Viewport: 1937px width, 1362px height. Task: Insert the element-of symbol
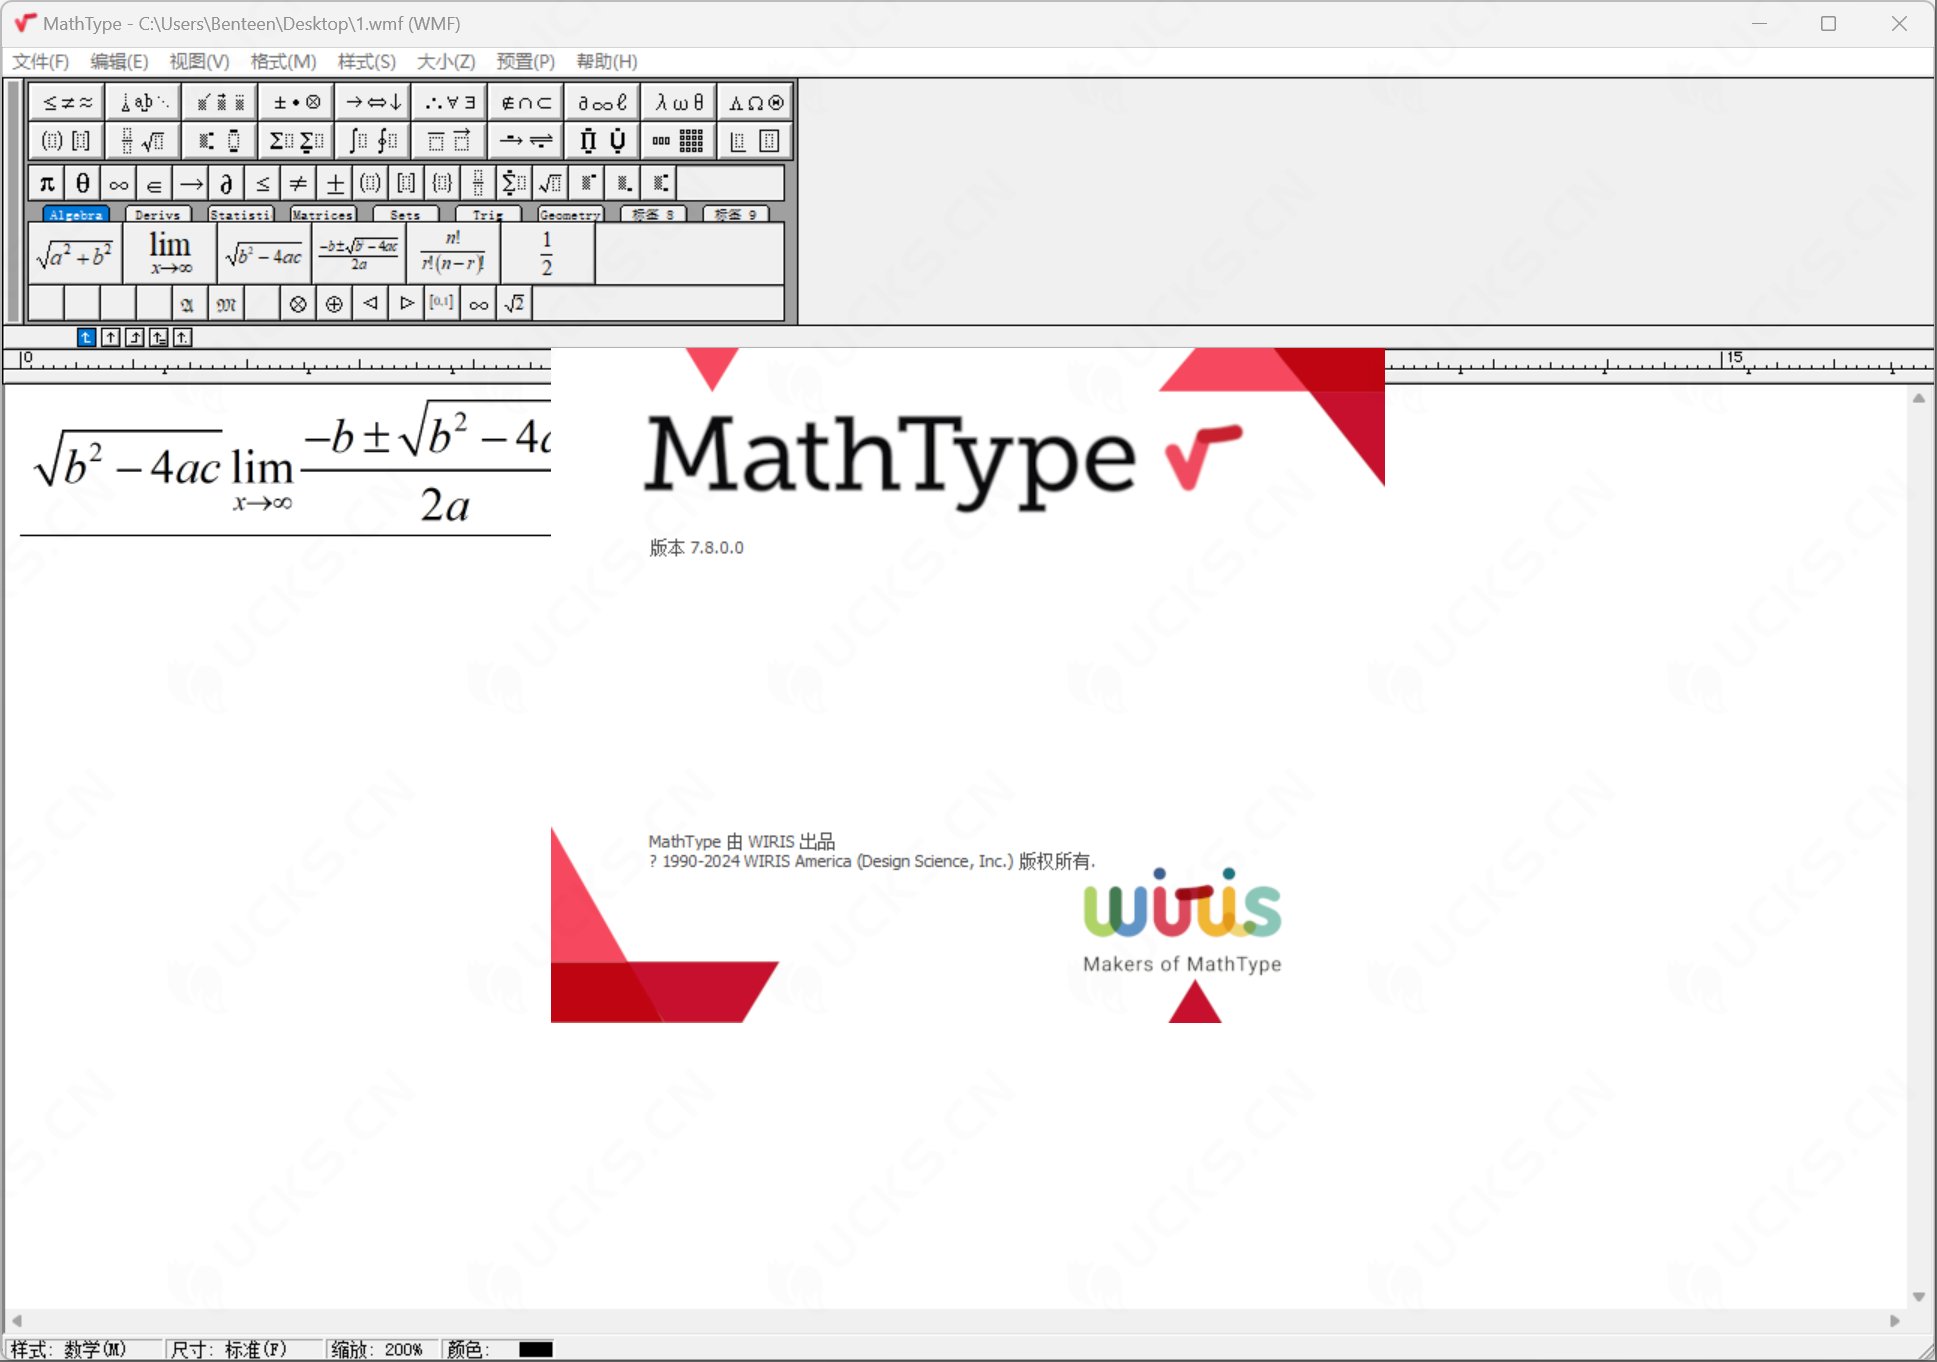click(x=155, y=184)
